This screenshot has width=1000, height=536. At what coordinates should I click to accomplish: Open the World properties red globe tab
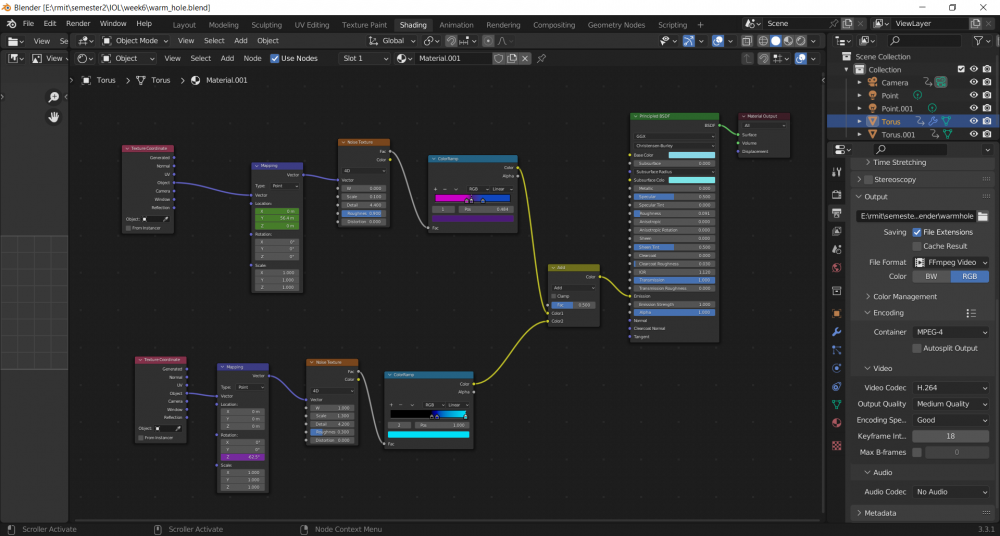[x=837, y=268]
